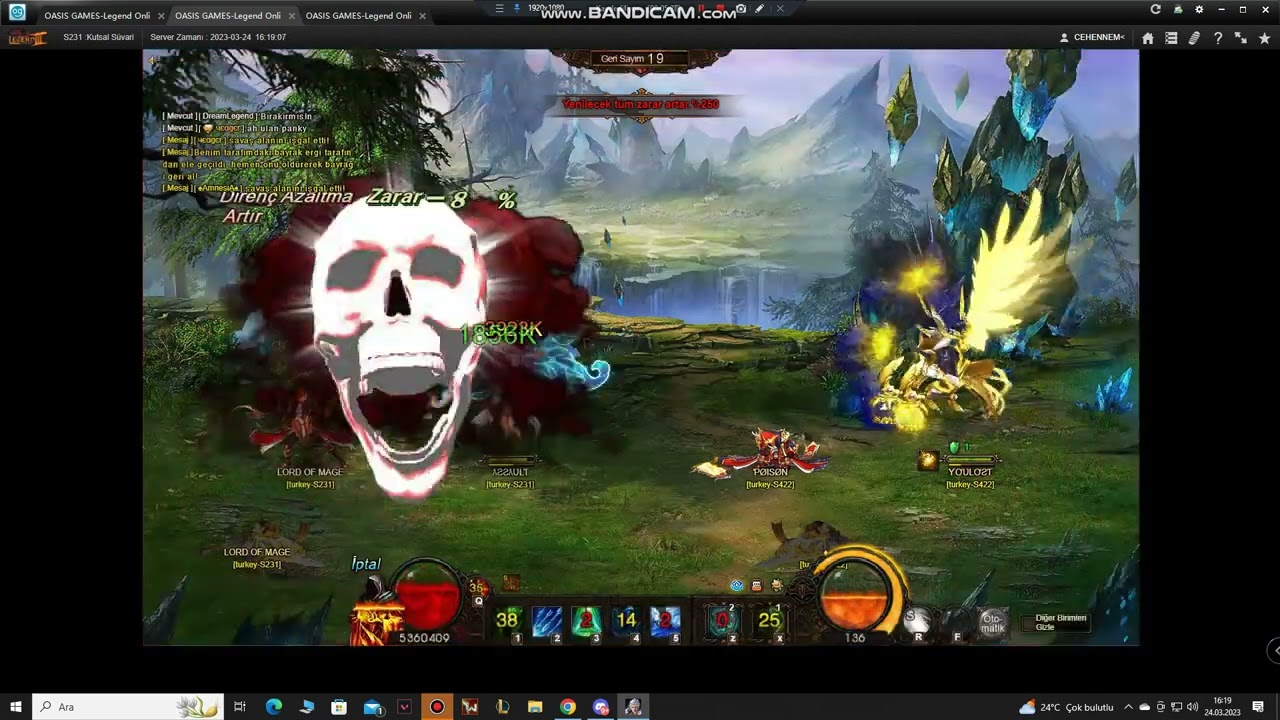Viewport: 1280px width, 720px height.
Task: Toggle Otomatik auto-battle button
Action: pyautogui.click(x=992, y=623)
